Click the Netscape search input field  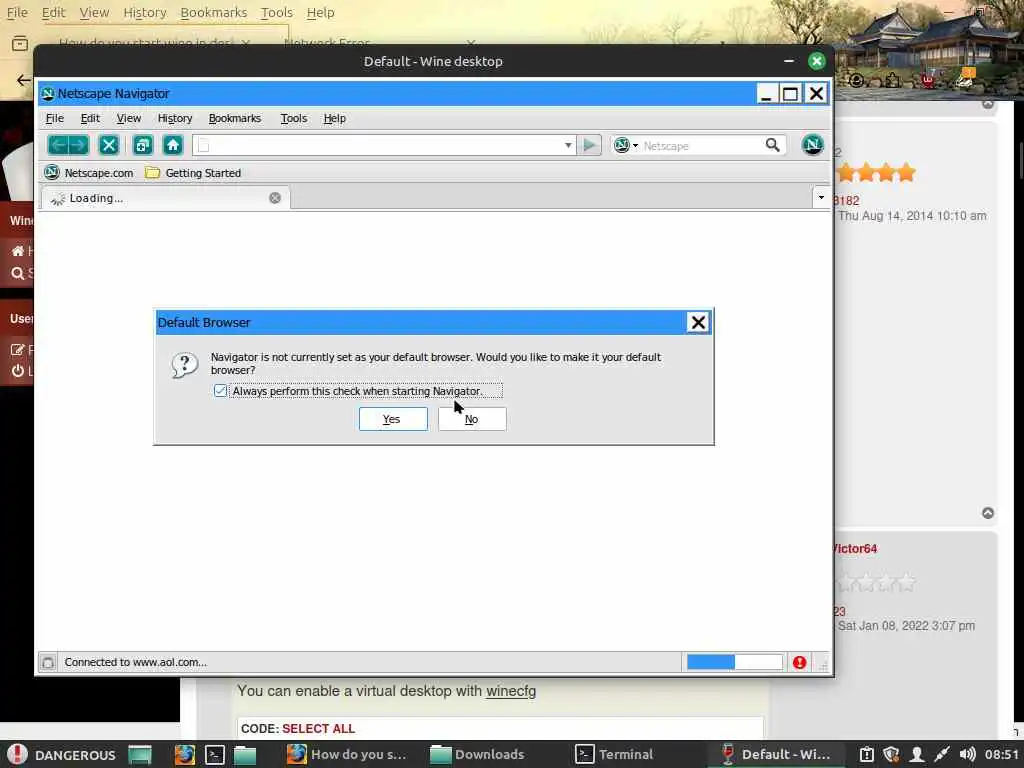tap(702, 145)
